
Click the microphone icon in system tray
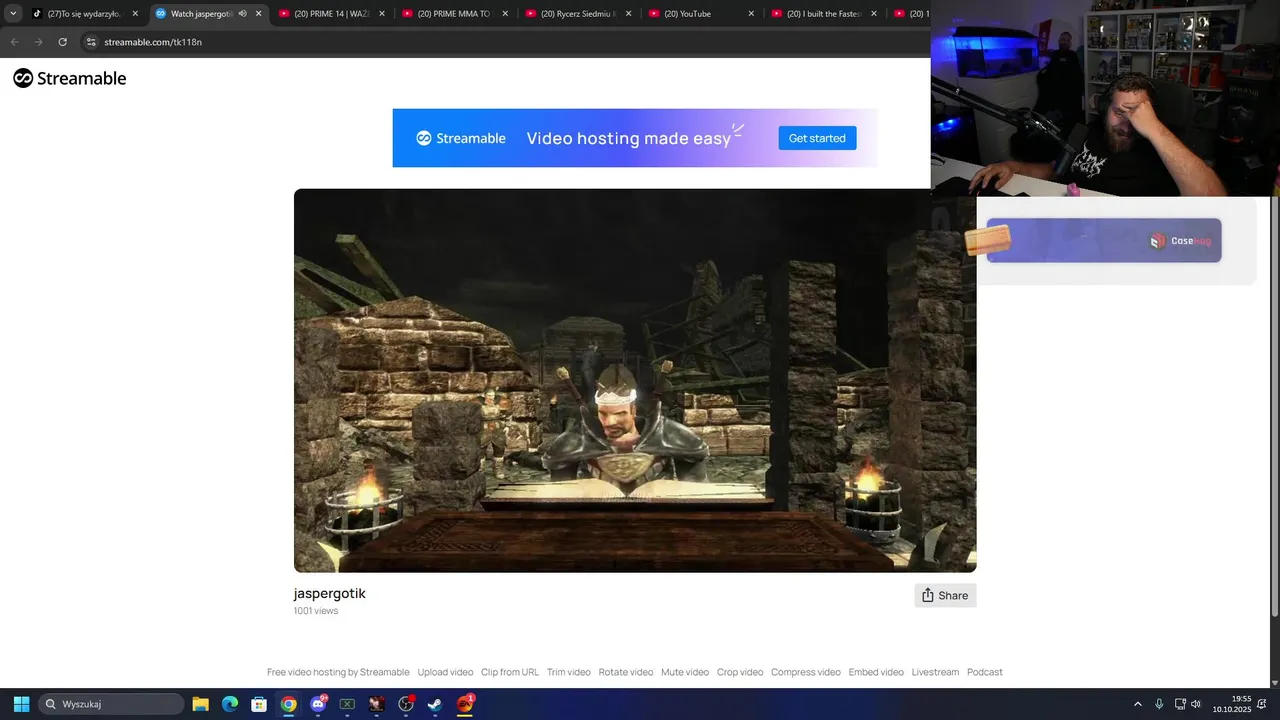(1159, 704)
